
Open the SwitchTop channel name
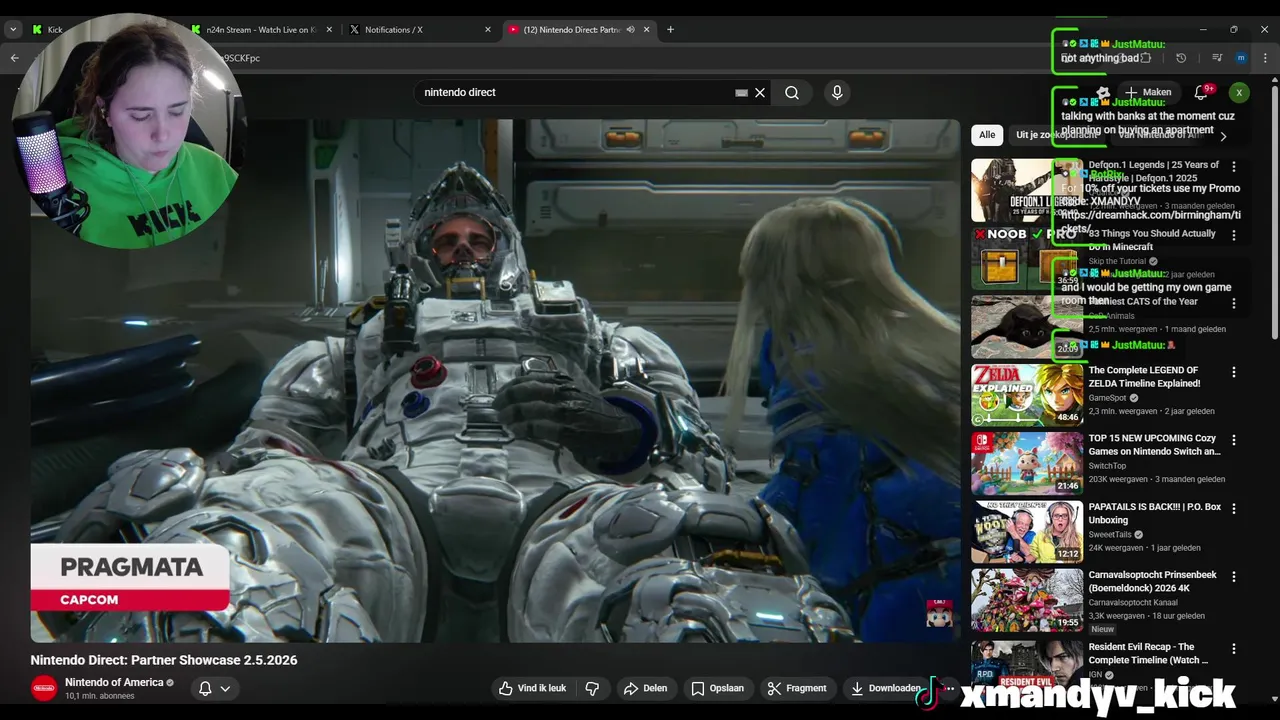tap(1107, 466)
